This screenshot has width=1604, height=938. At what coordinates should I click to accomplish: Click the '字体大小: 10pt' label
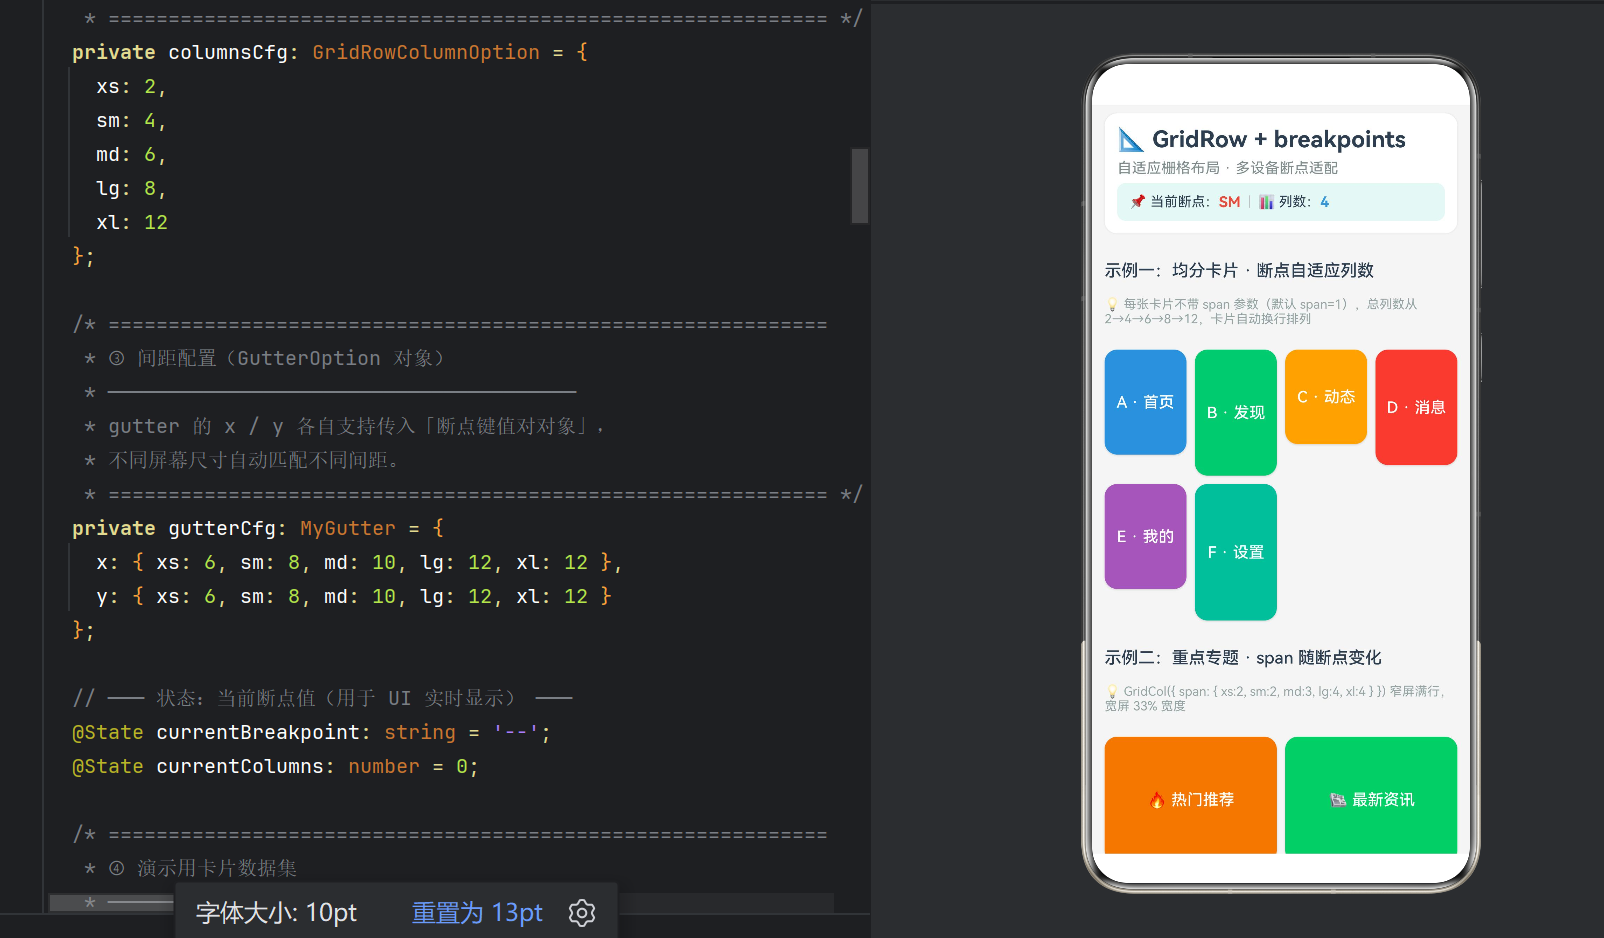[276, 912]
